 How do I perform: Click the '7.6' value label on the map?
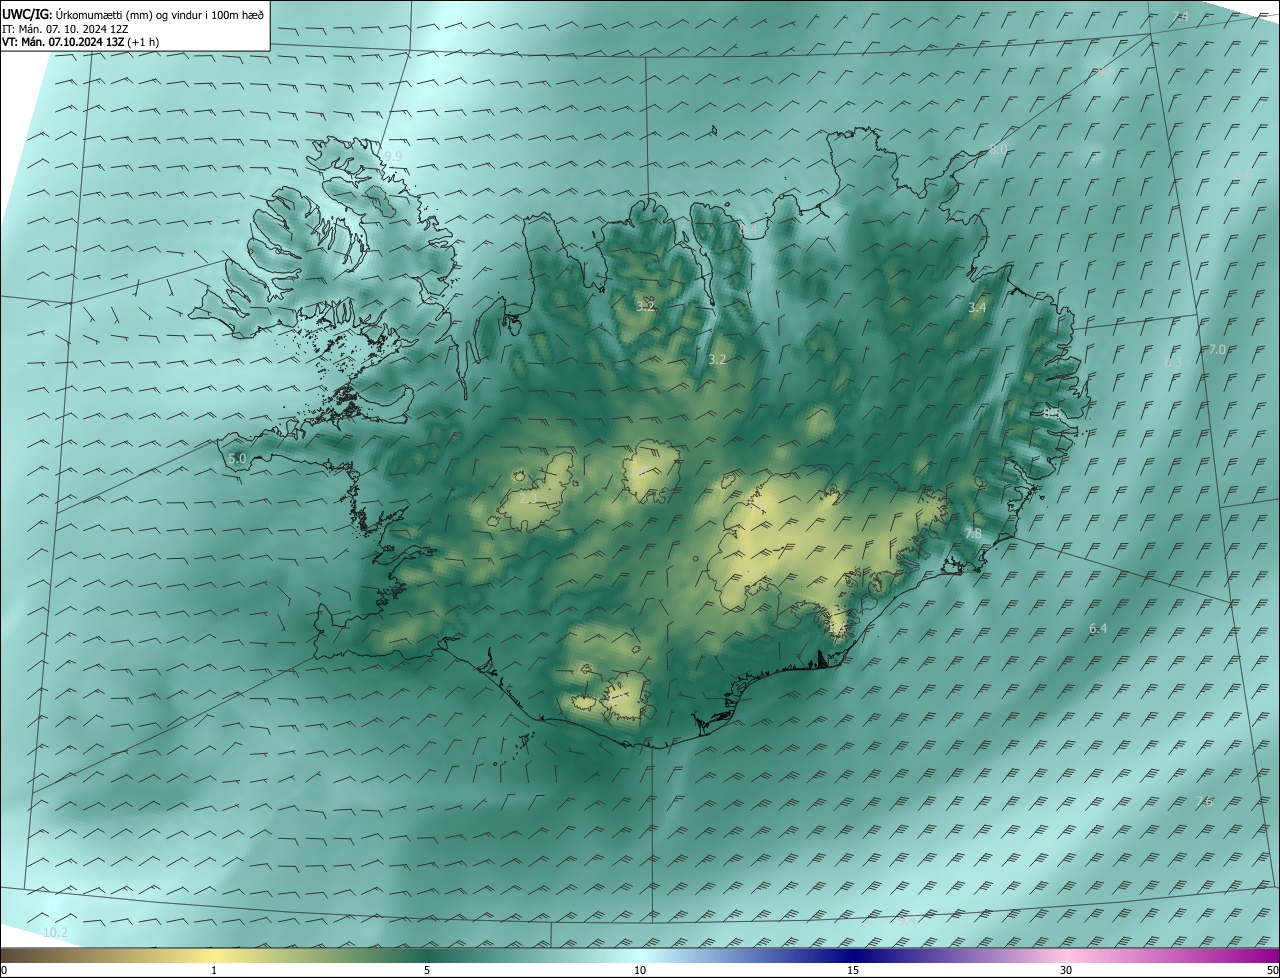(1204, 802)
